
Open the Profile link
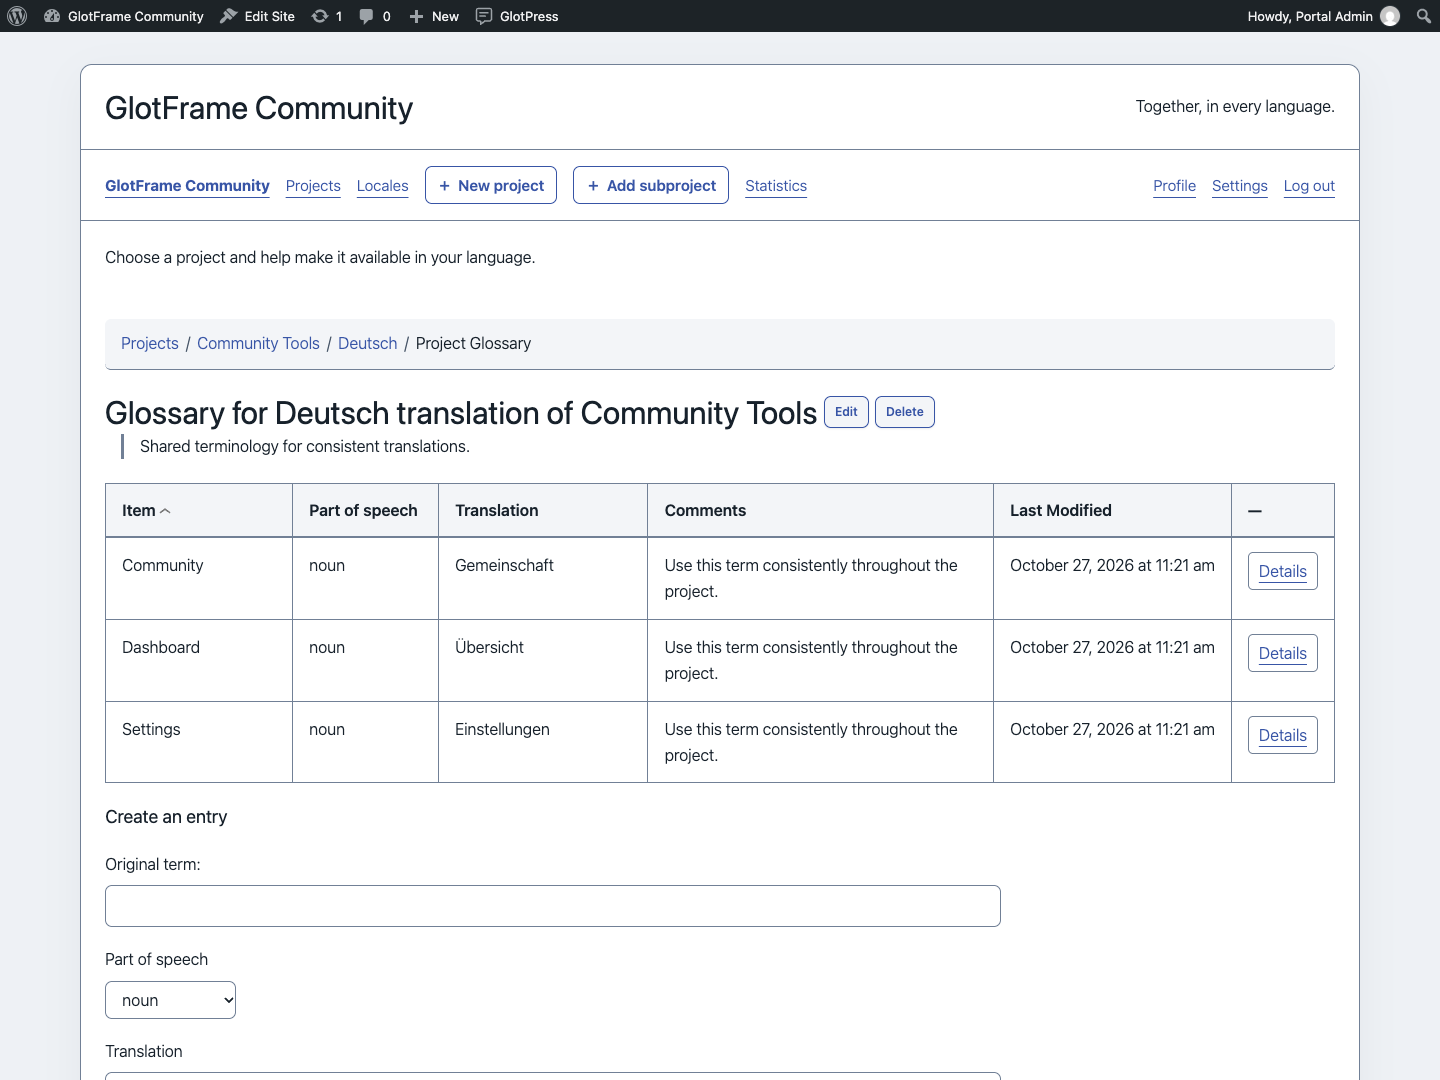click(x=1174, y=186)
